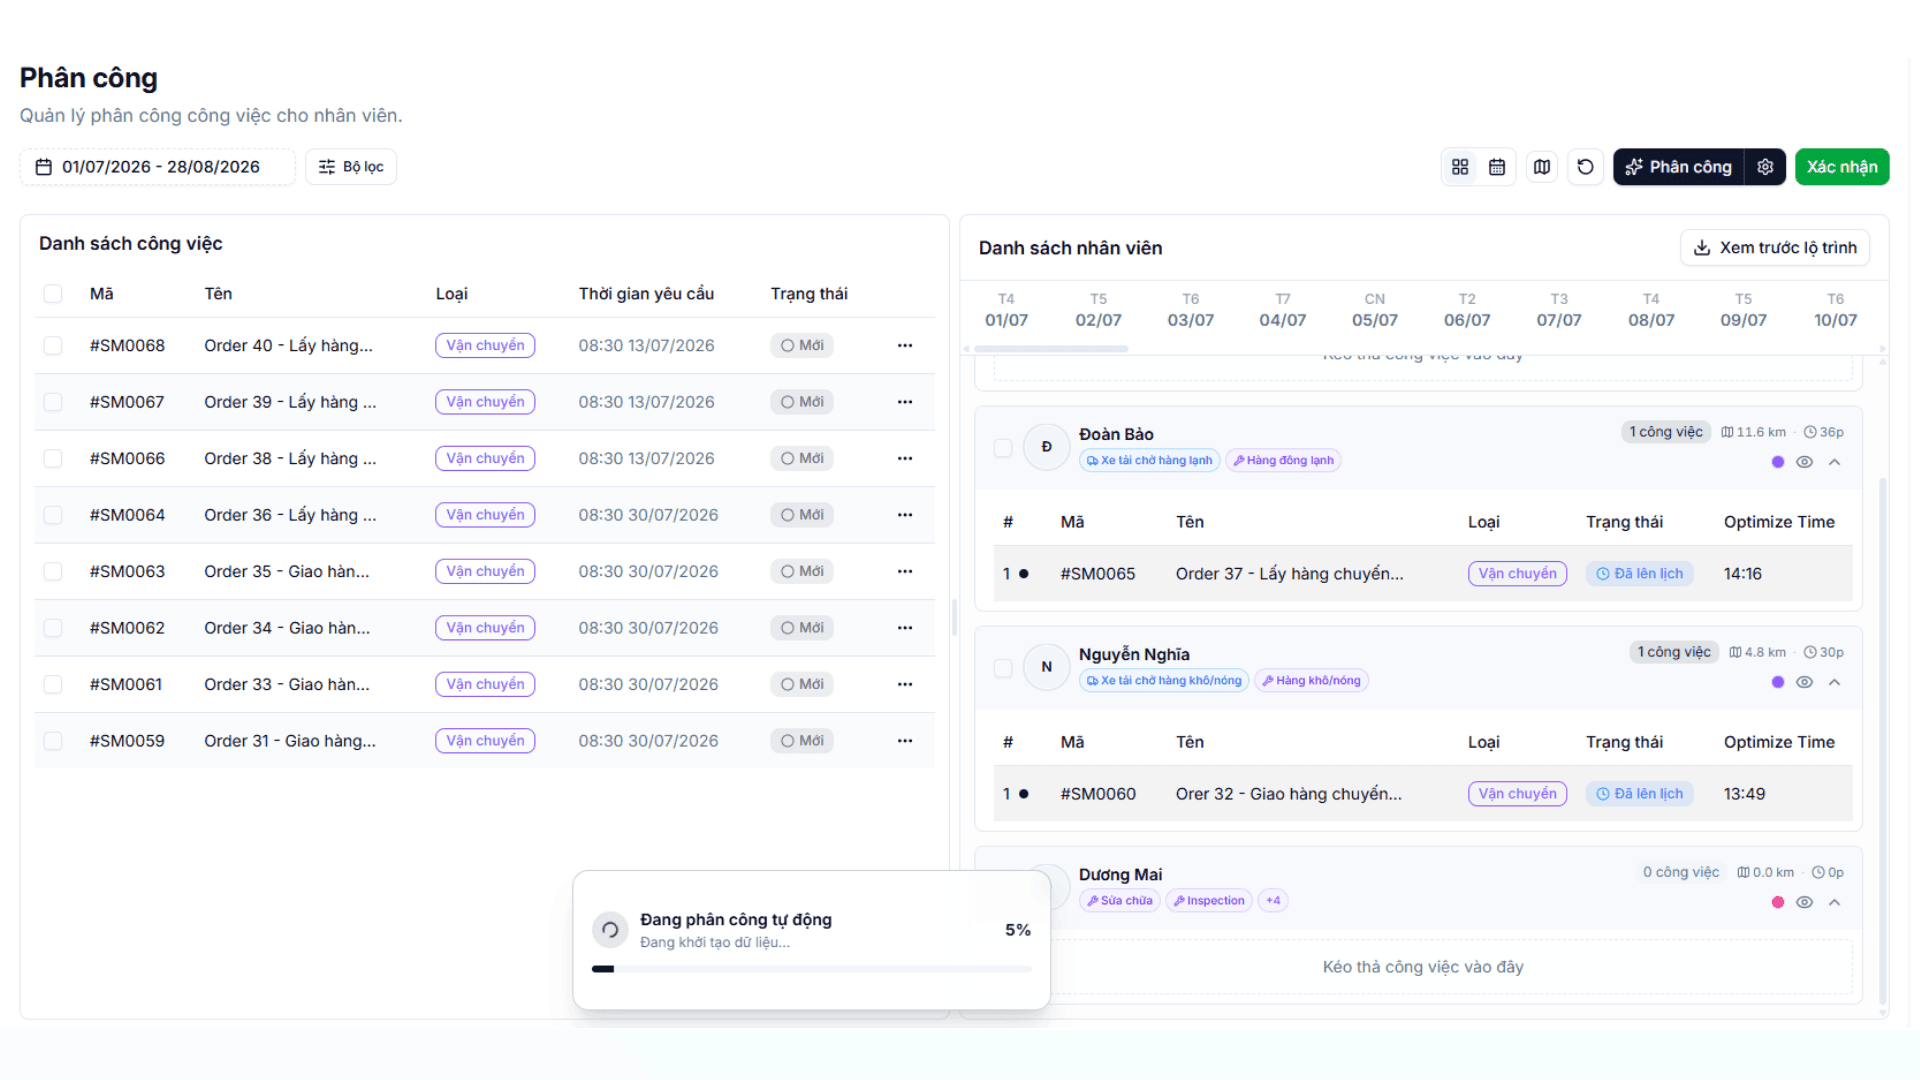Image resolution: width=1920 pixels, height=1080 pixels.
Task: Check the box for job #SM0063
Action: [x=53, y=572]
